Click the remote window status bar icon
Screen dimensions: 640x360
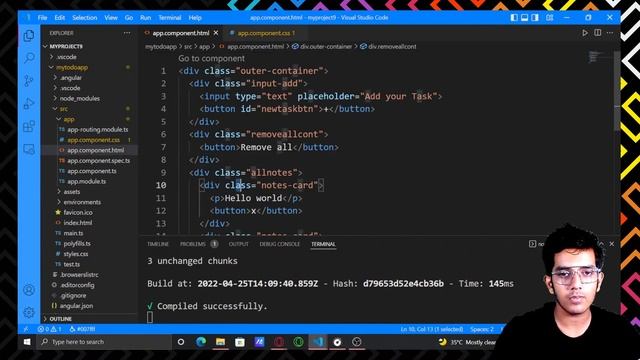26,329
